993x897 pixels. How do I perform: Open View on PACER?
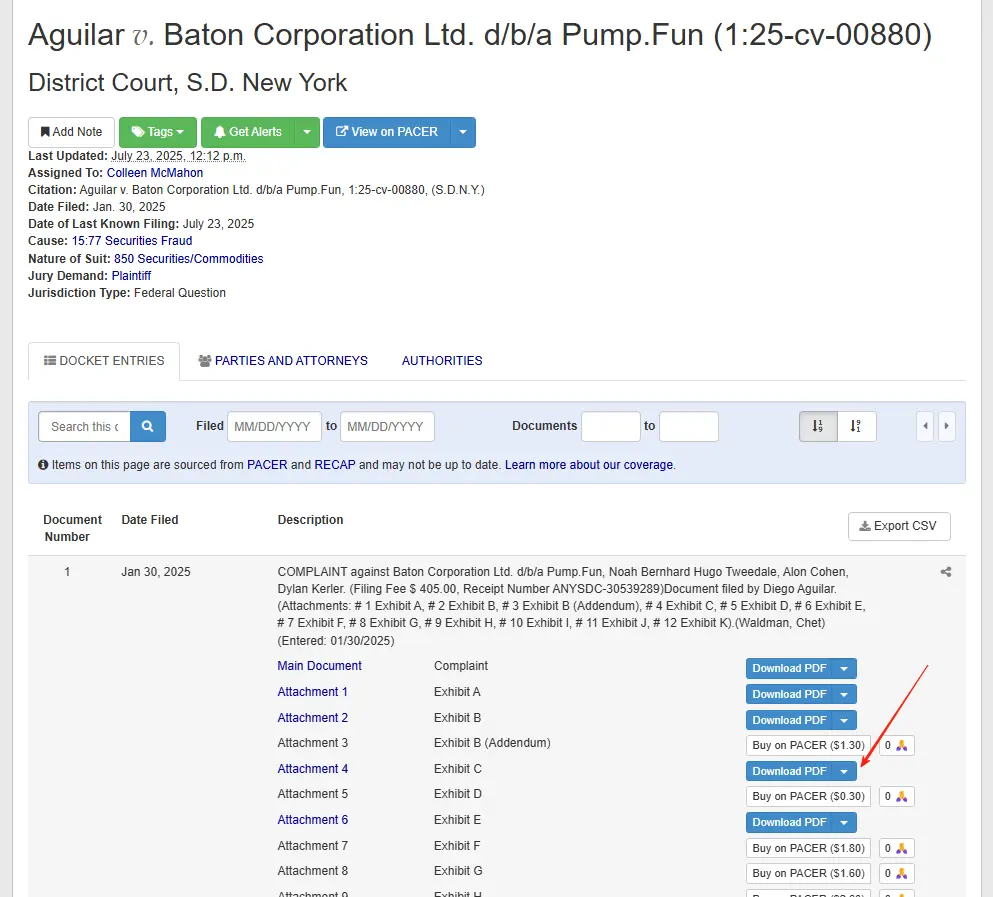click(387, 132)
